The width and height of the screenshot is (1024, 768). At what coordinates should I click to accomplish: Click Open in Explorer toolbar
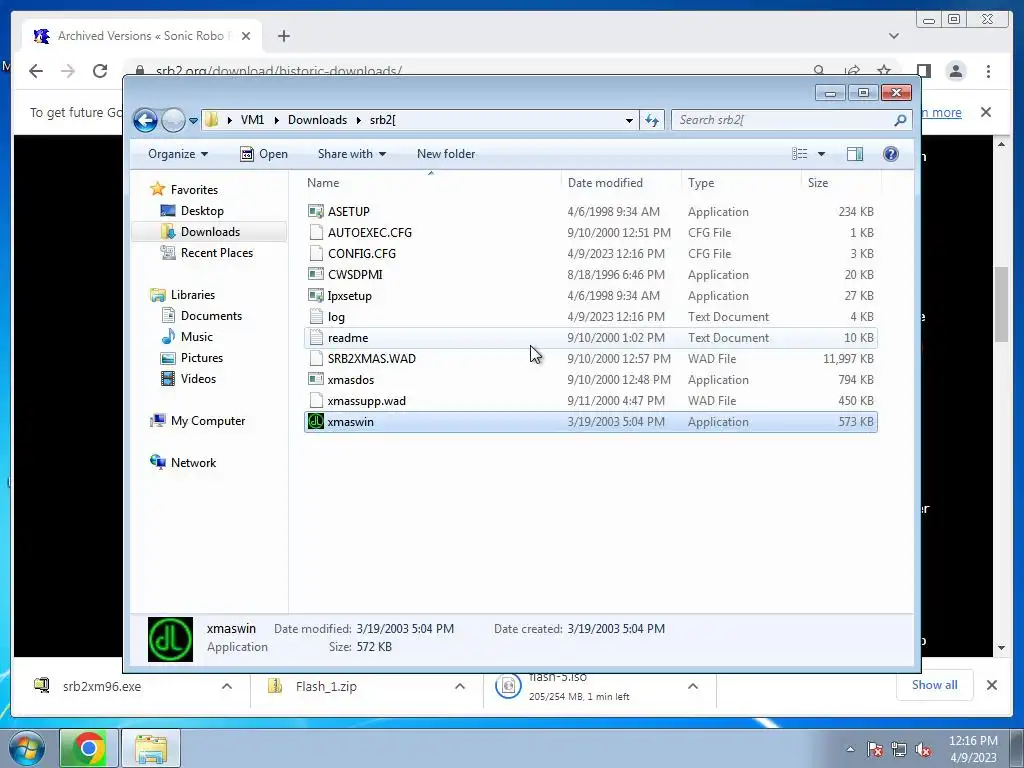264,154
